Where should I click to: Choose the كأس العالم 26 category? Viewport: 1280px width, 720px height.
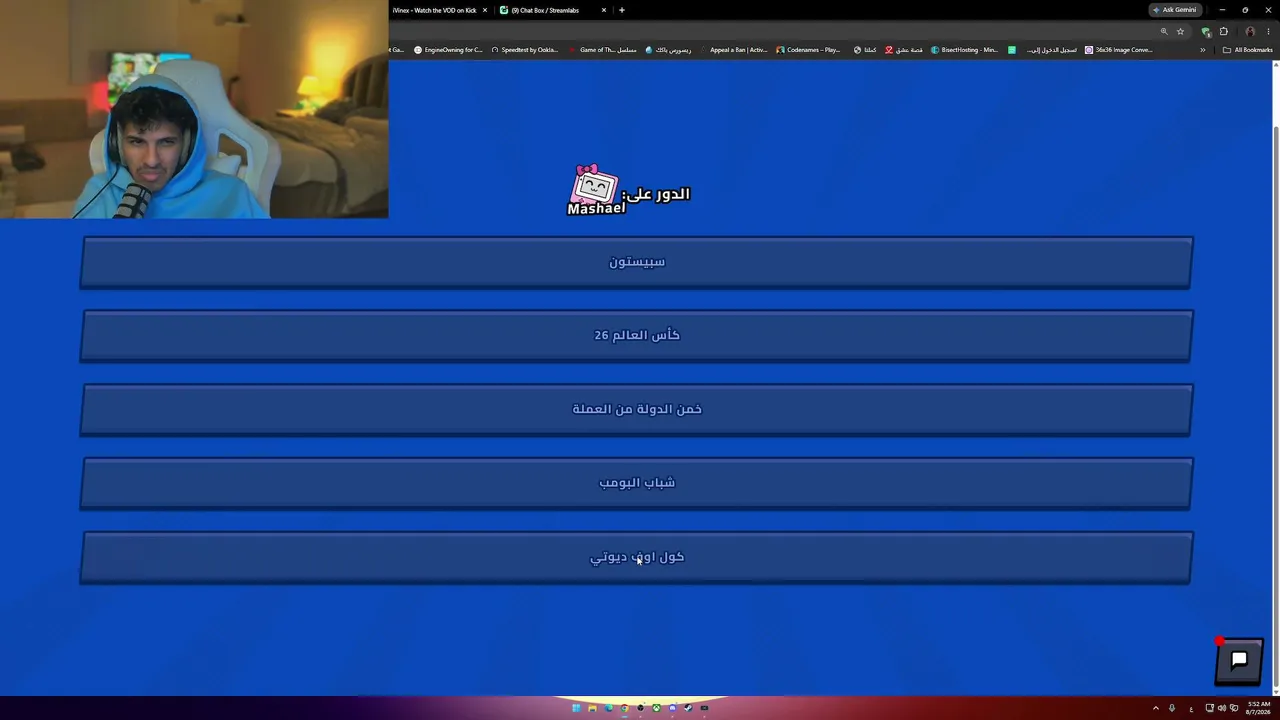637,336
